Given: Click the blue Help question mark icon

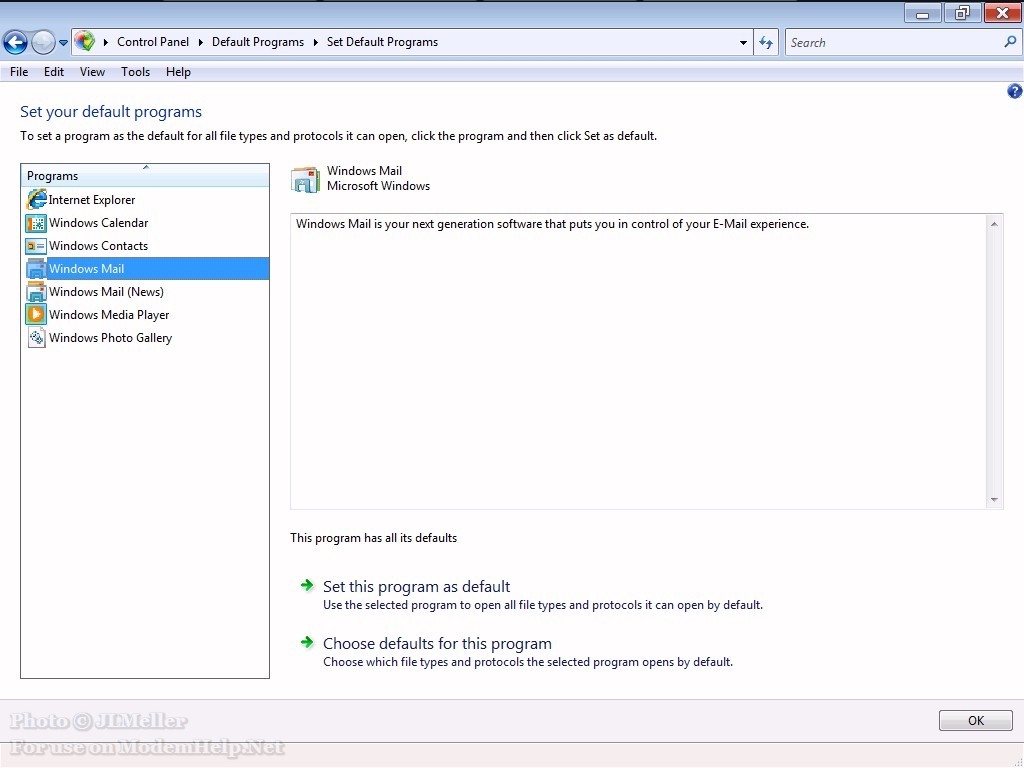Looking at the screenshot, I should tap(1014, 91).
